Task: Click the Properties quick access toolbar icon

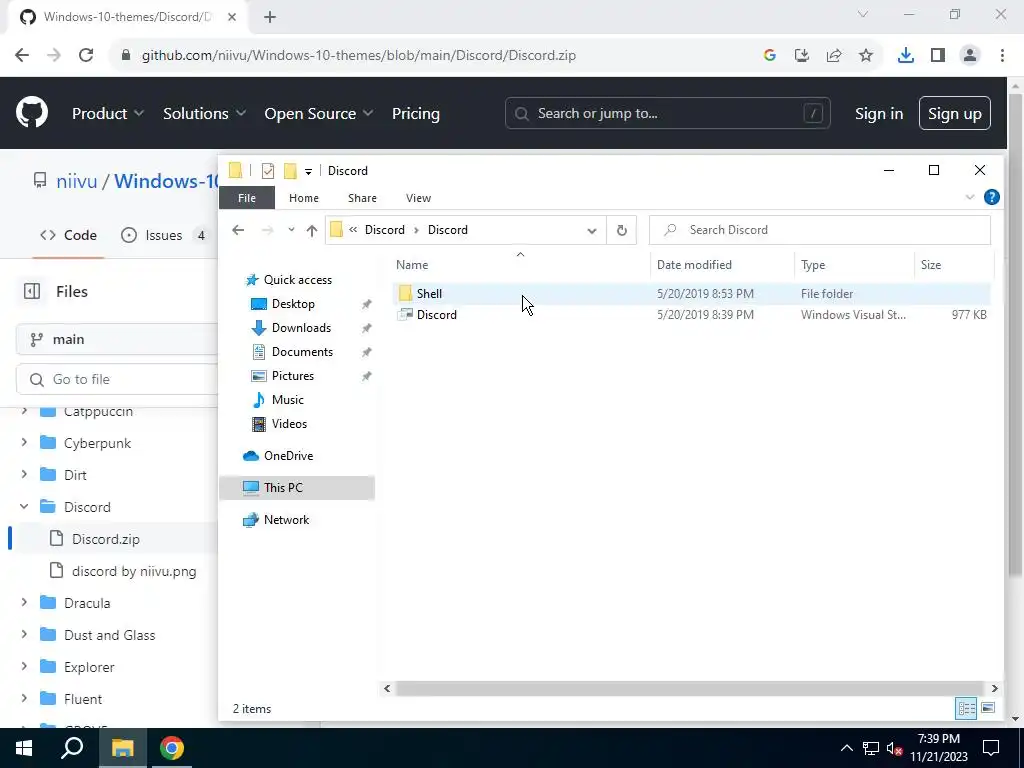Action: pyautogui.click(x=268, y=171)
